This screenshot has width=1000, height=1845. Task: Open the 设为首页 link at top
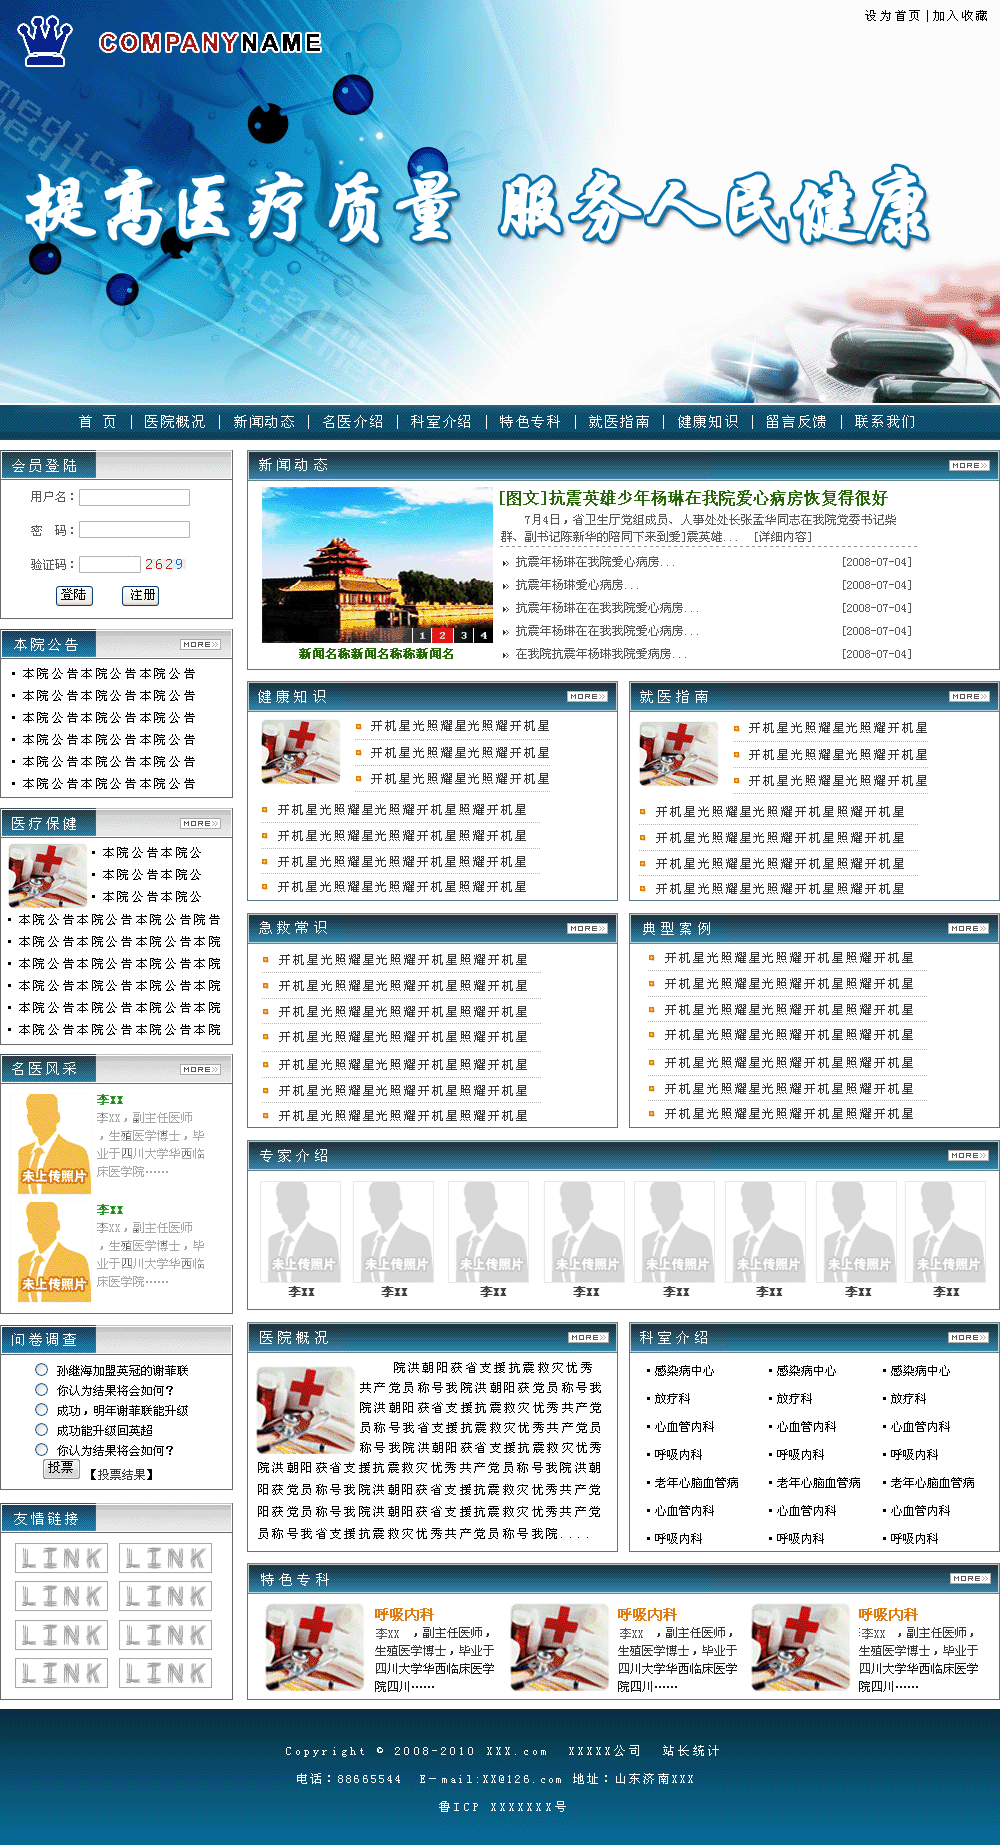892,16
